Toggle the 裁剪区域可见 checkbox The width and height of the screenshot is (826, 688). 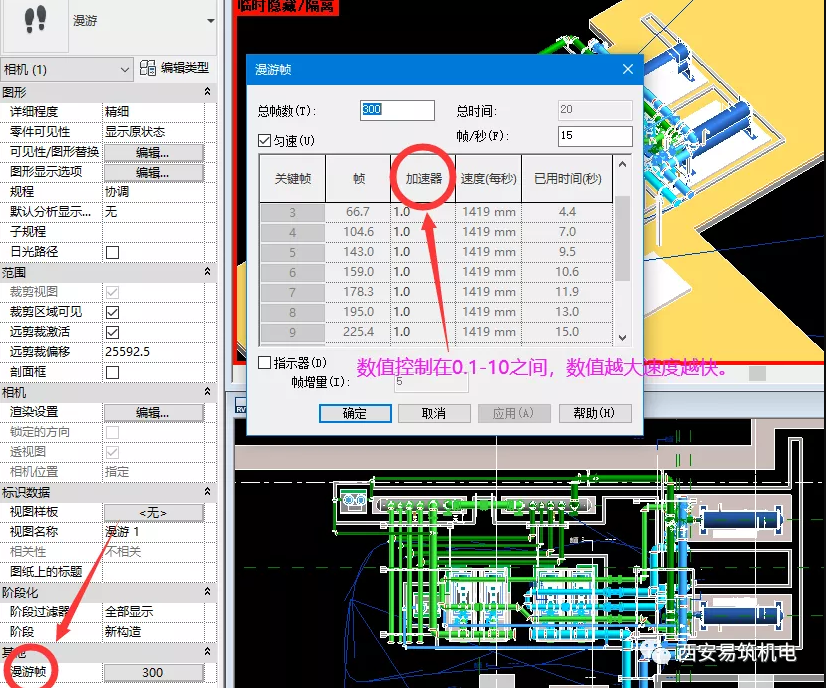coord(112,312)
